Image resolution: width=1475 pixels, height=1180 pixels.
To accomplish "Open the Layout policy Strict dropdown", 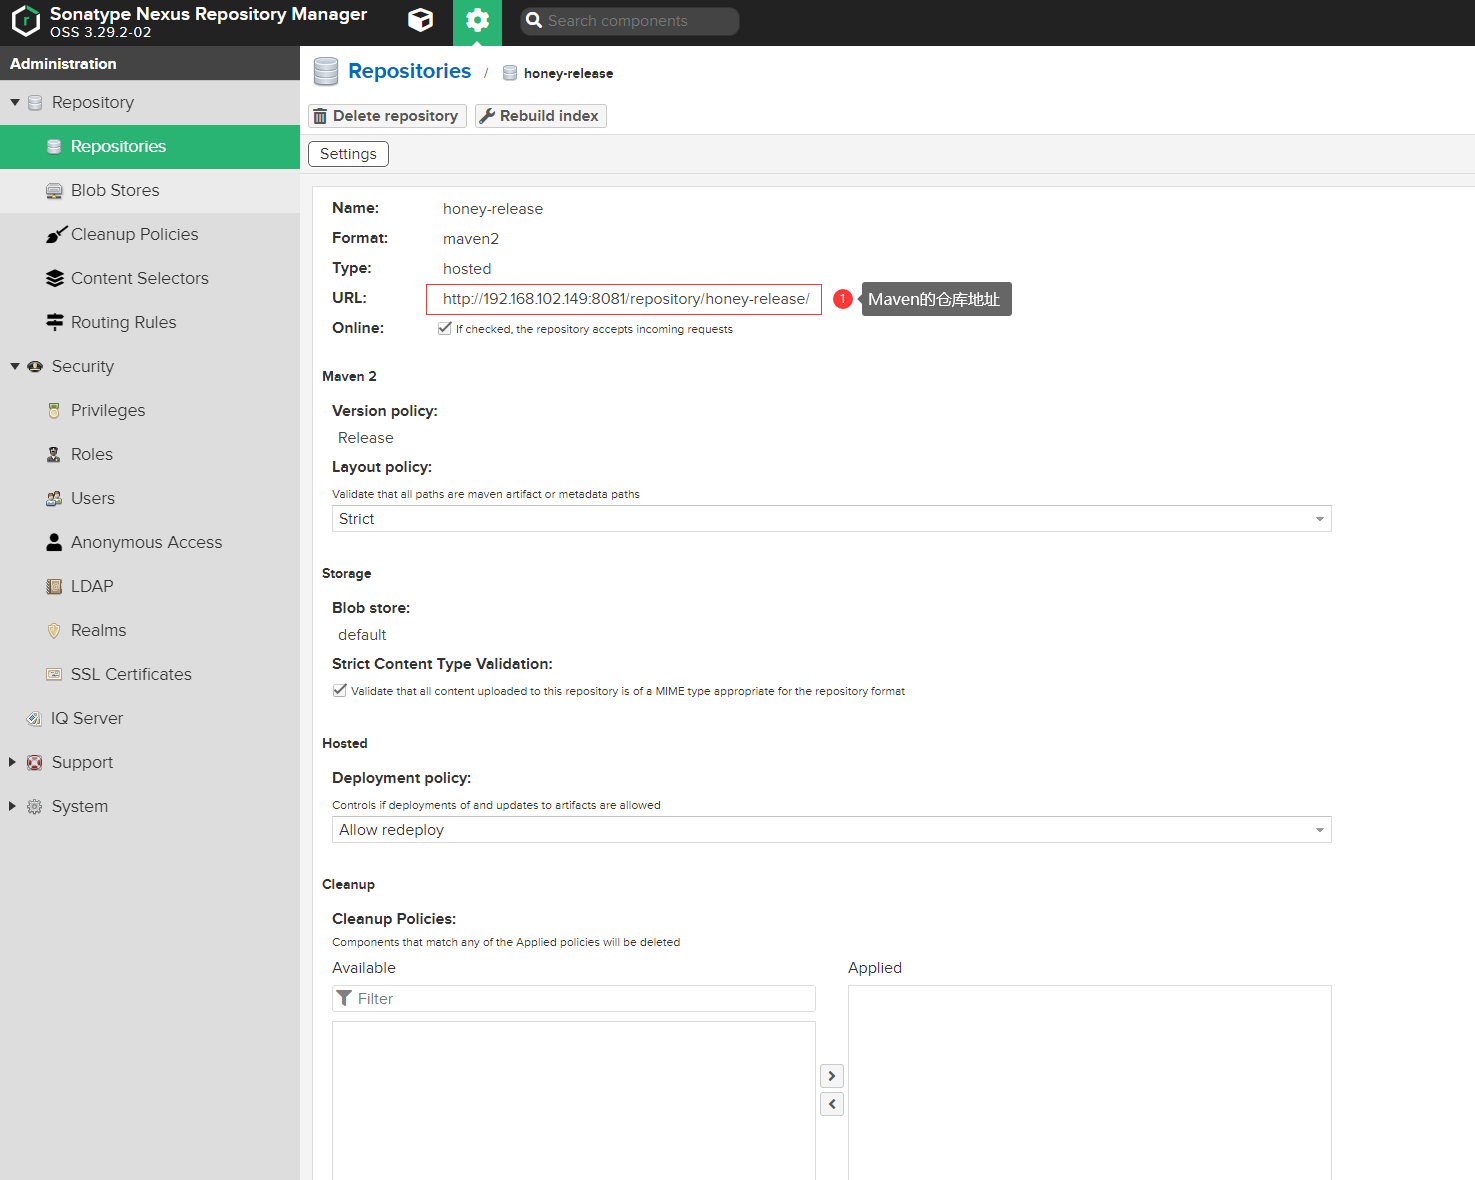I will coord(831,518).
